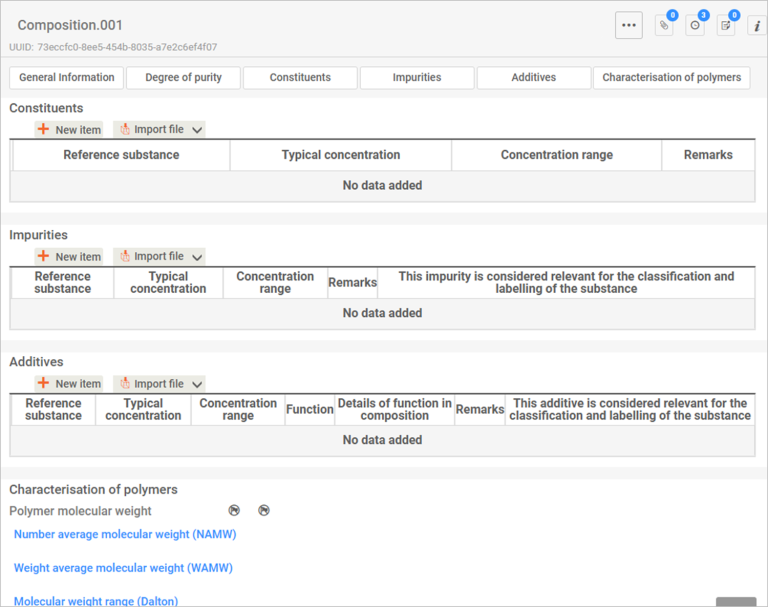Click Impurities table Remarks header
768x607 pixels.
point(352,283)
